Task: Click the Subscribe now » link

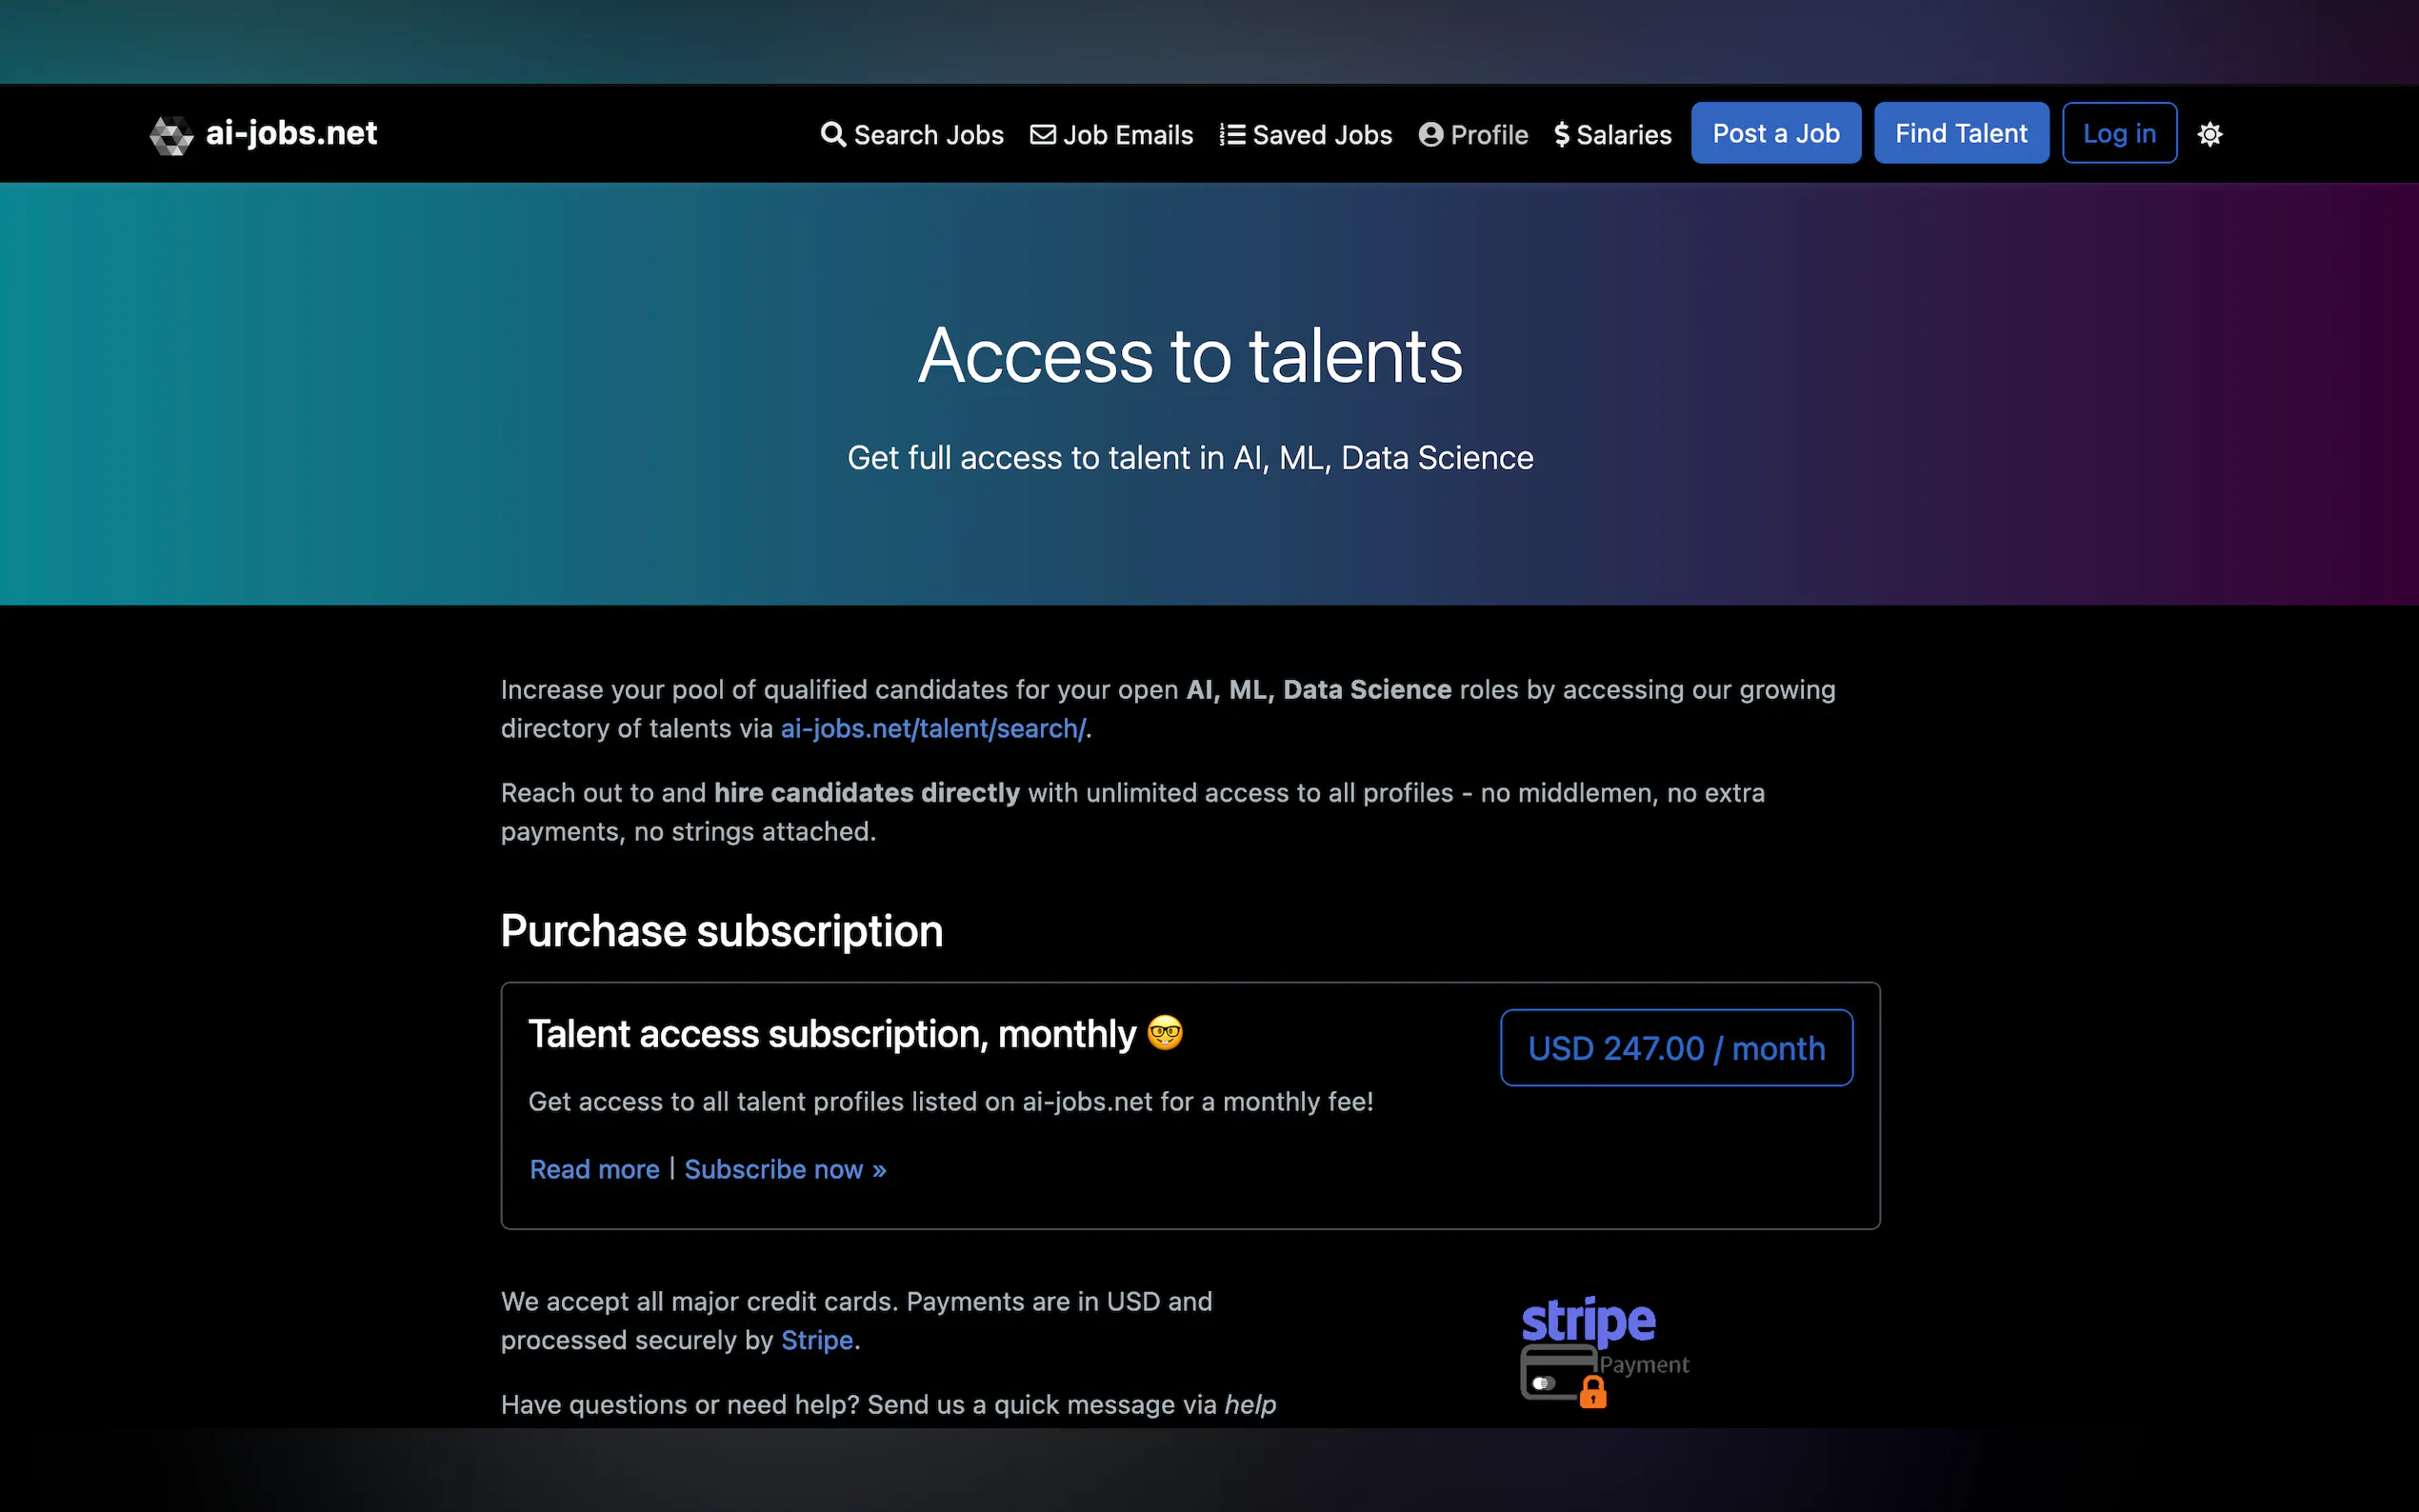Action: (785, 1169)
